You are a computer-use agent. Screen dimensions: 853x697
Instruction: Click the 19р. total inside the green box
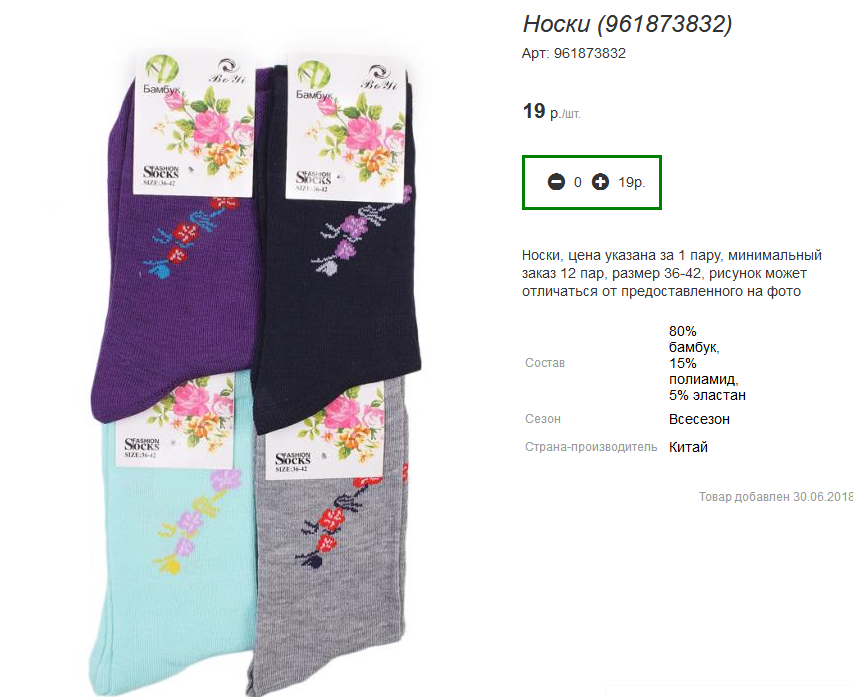pyautogui.click(x=632, y=182)
